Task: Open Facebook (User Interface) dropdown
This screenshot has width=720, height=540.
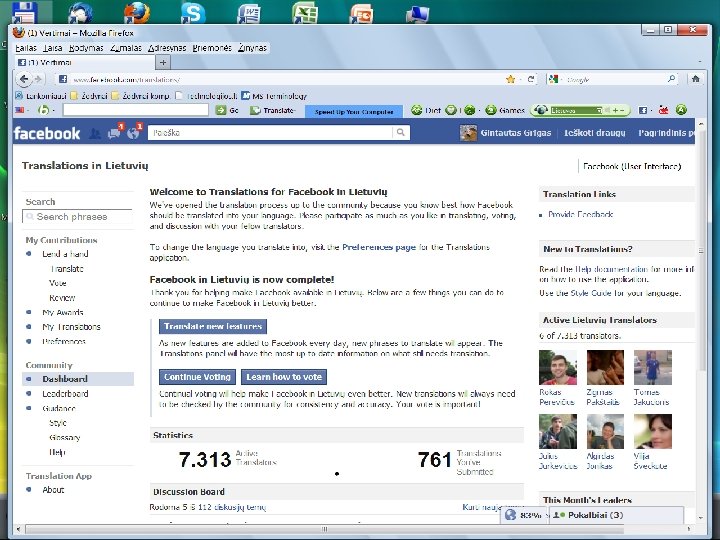Action: (x=632, y=166)
